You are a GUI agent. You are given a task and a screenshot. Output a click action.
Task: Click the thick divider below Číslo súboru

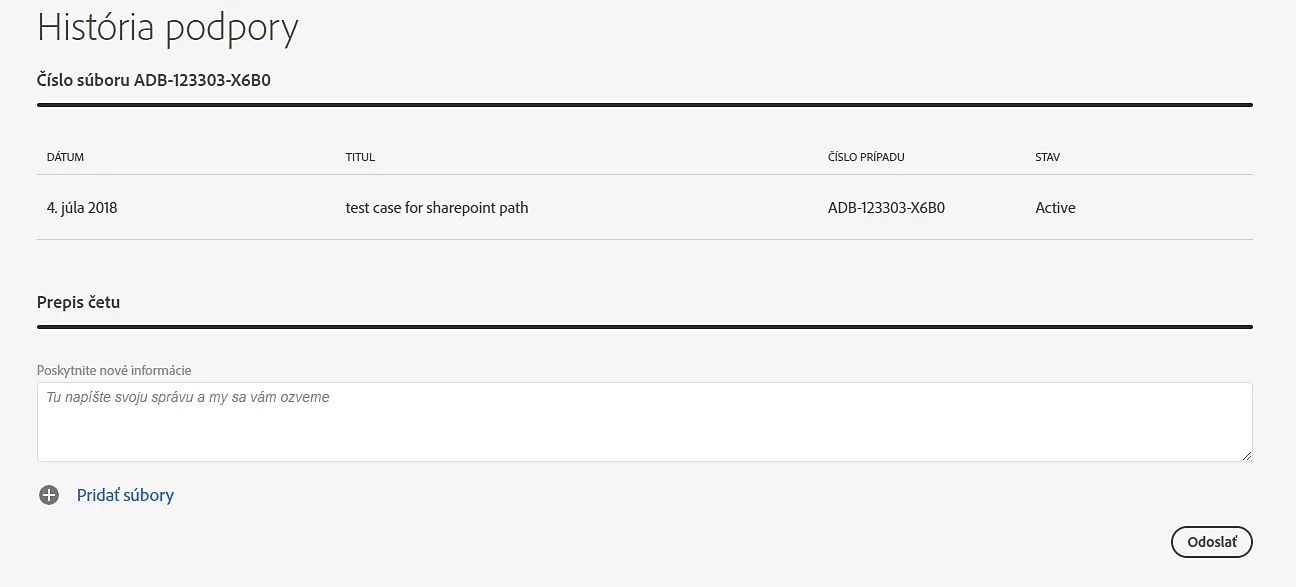coord(644,104)
